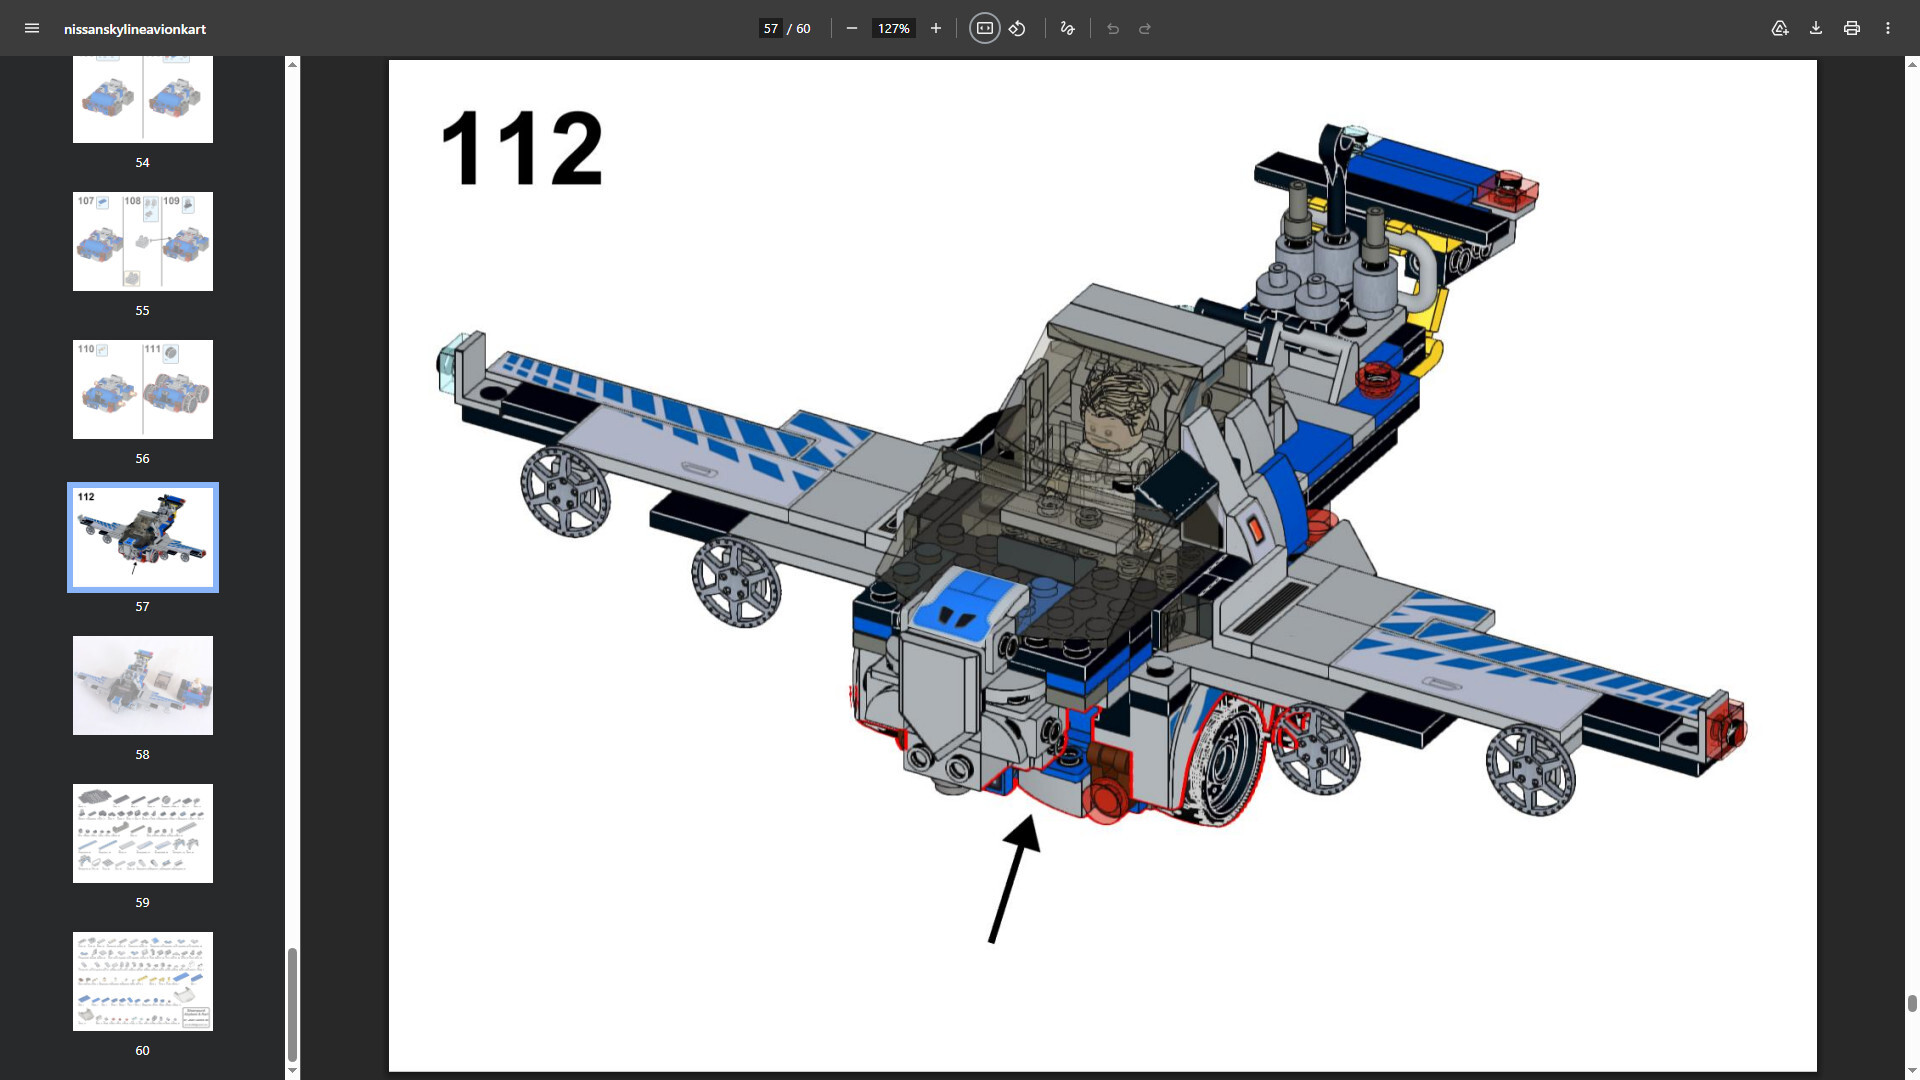Screen dimensions: 1920x1080
Task: Click the page number field showing 57
Action: point(770,28)
